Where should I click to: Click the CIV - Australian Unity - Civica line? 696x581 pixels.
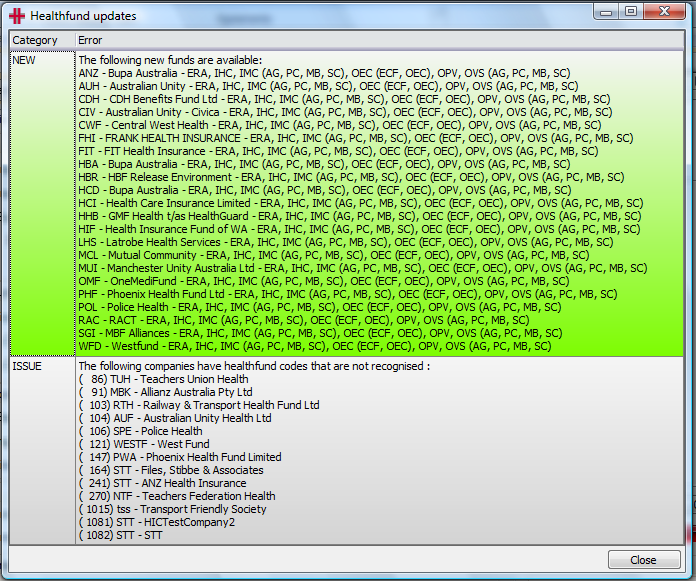tap(345, 112)
